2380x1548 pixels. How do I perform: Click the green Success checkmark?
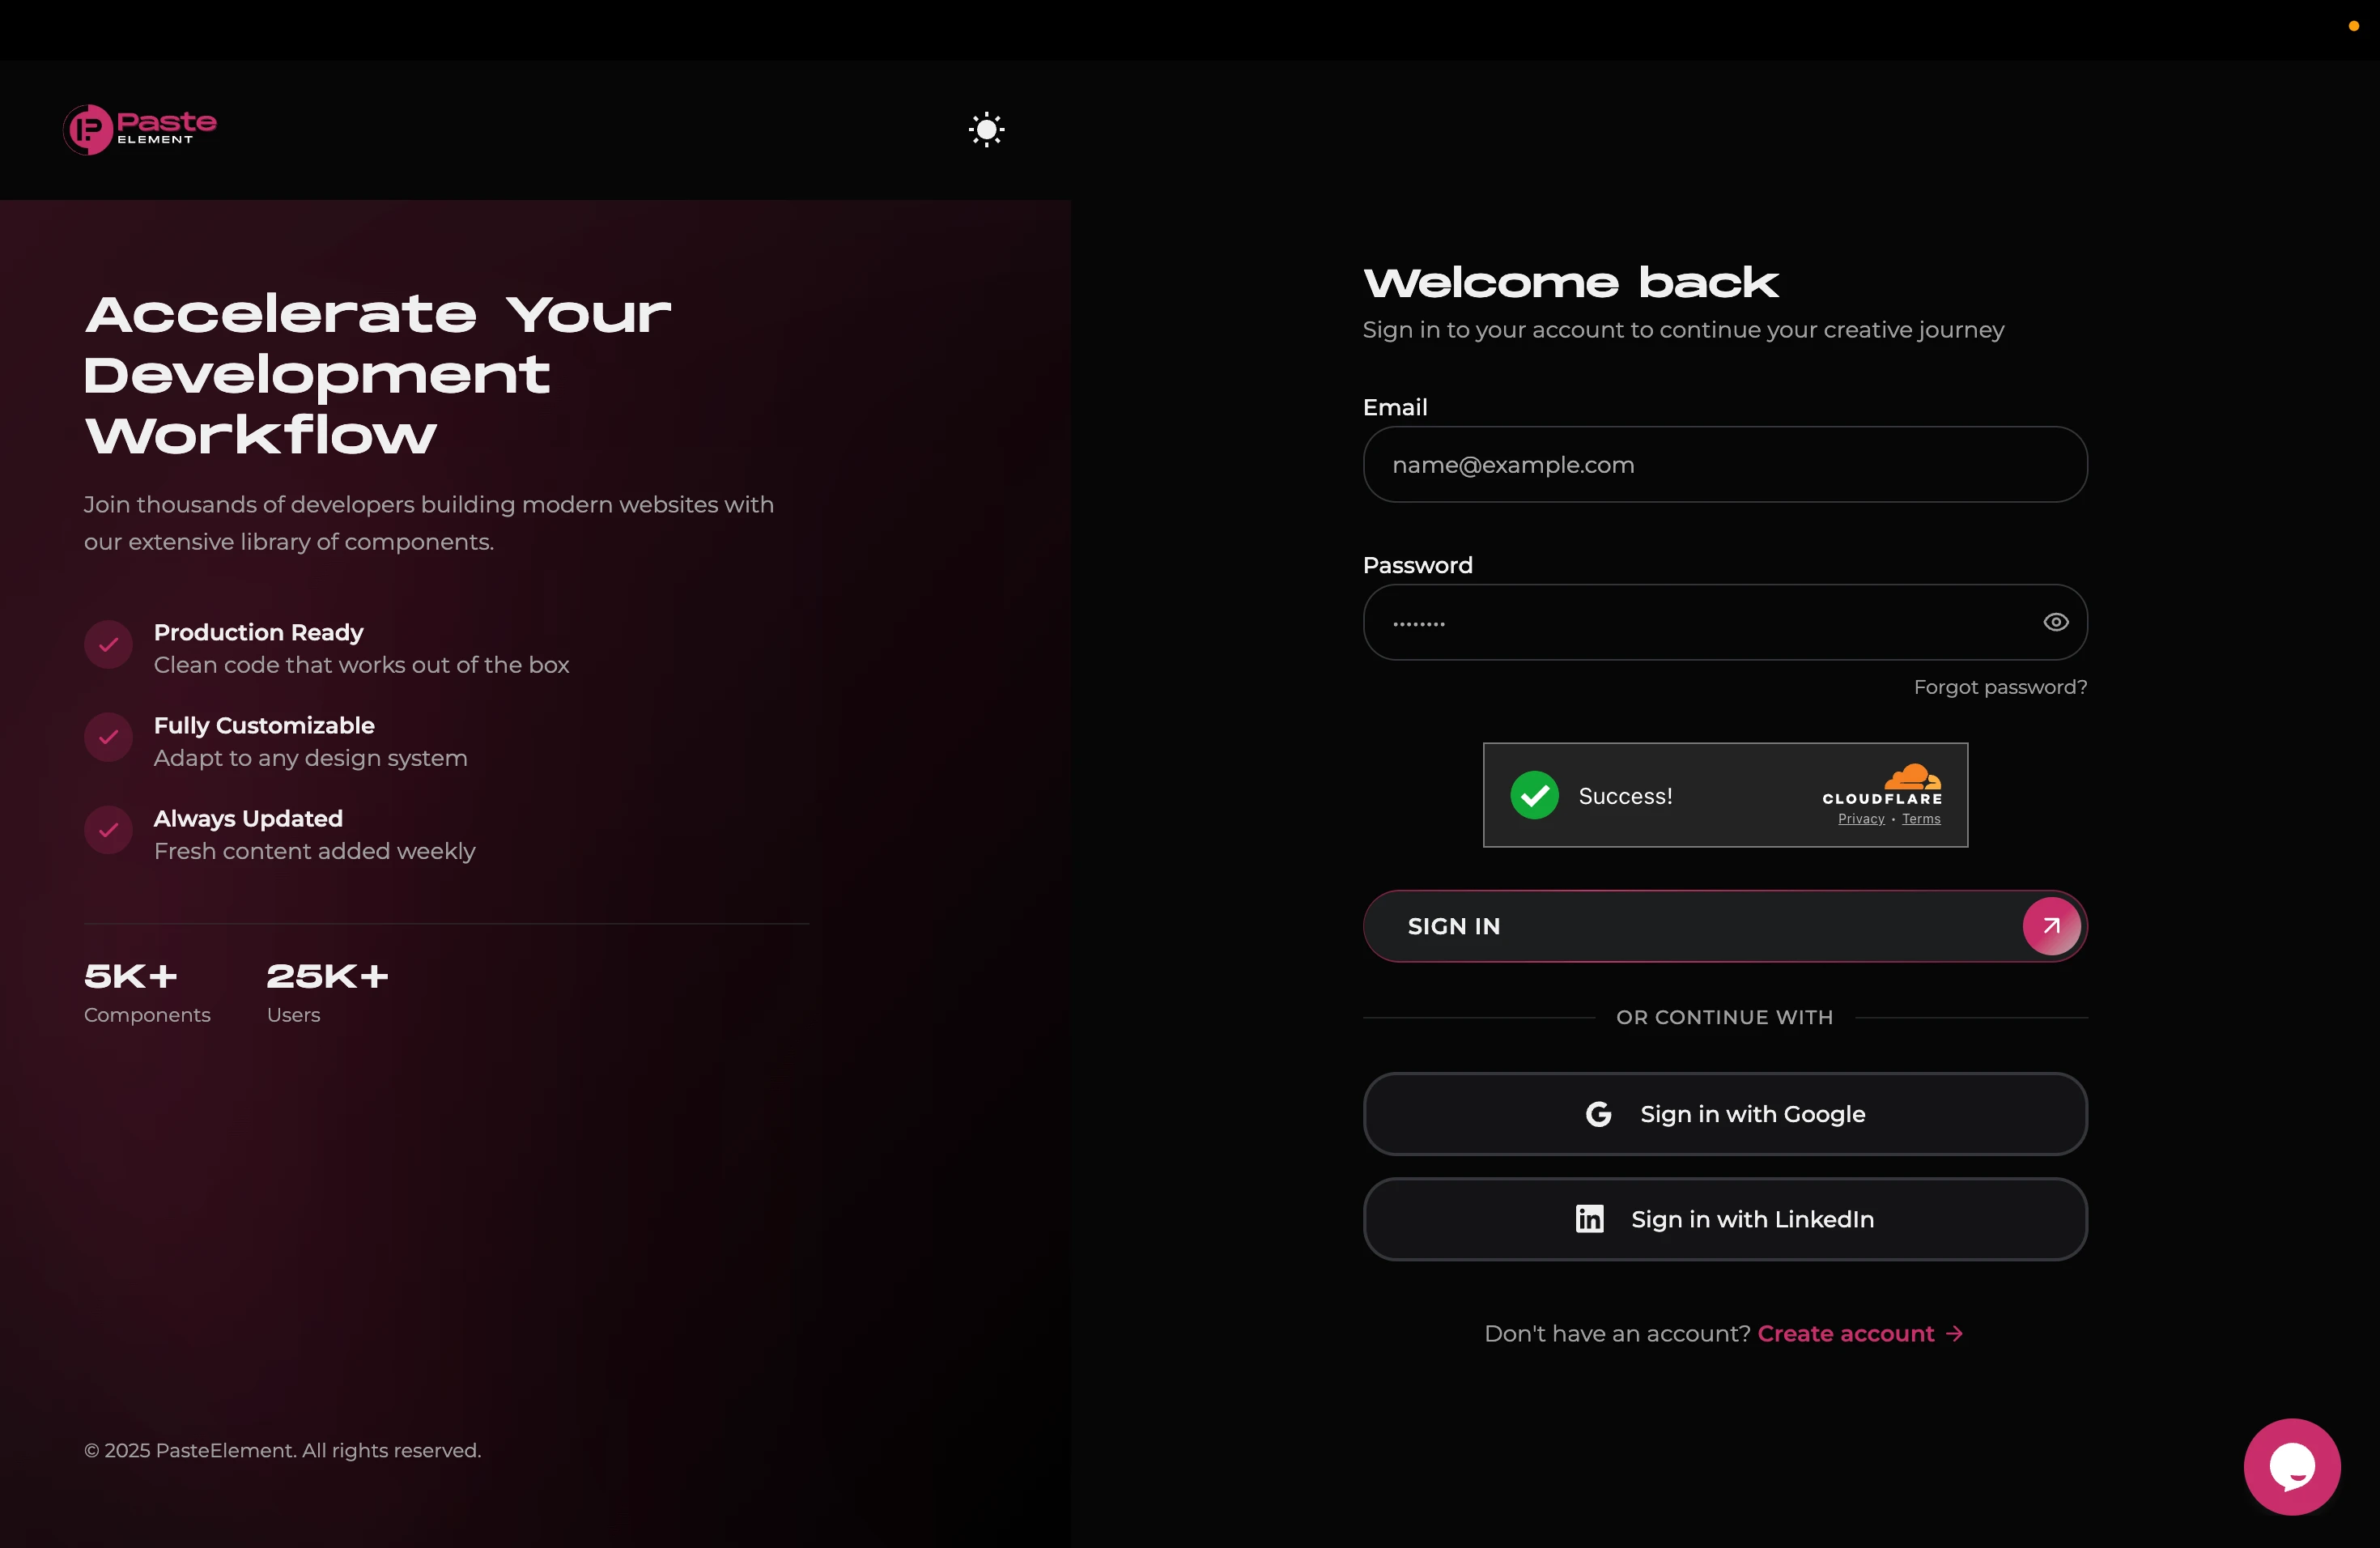1534,796
